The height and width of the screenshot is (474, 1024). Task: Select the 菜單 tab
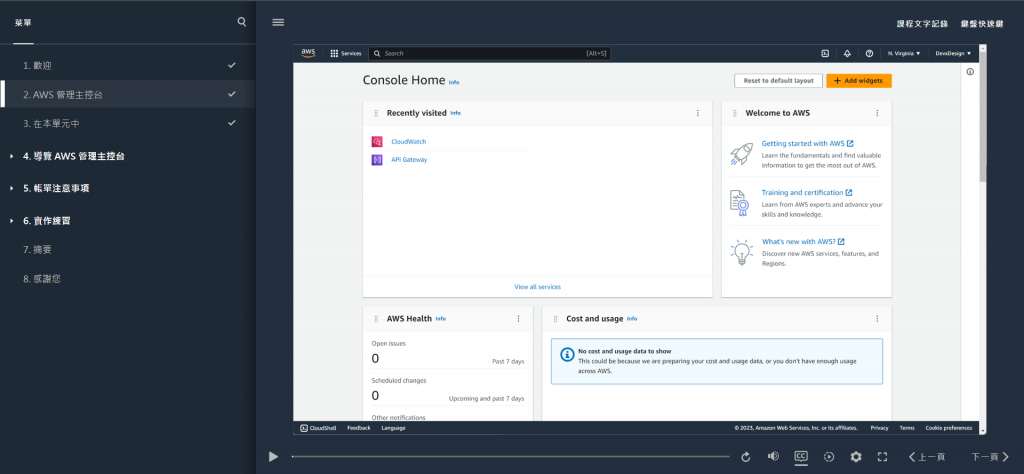[23, 23]
